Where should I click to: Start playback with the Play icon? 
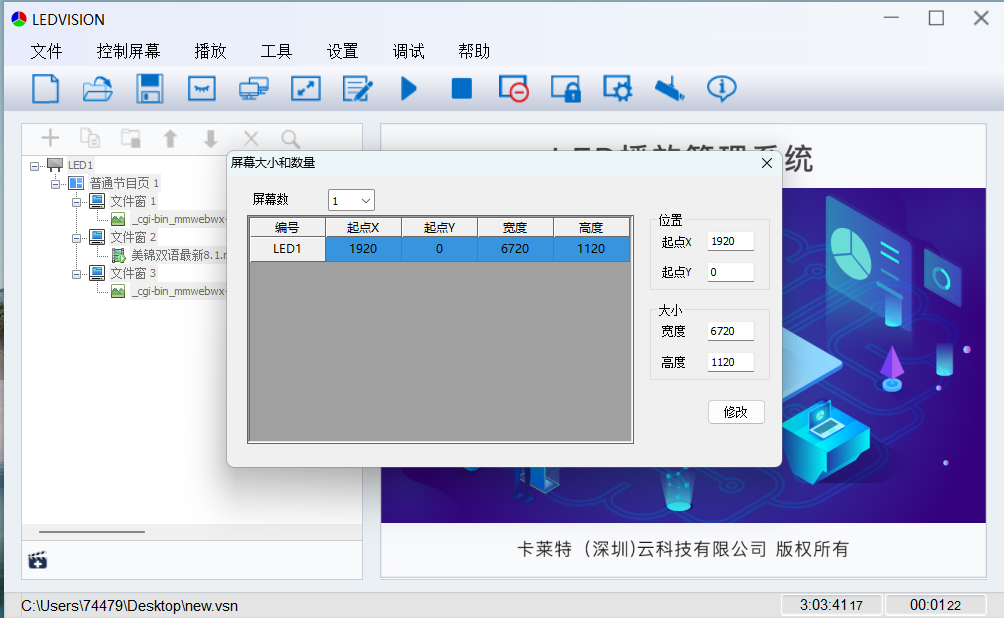(409, 89)
